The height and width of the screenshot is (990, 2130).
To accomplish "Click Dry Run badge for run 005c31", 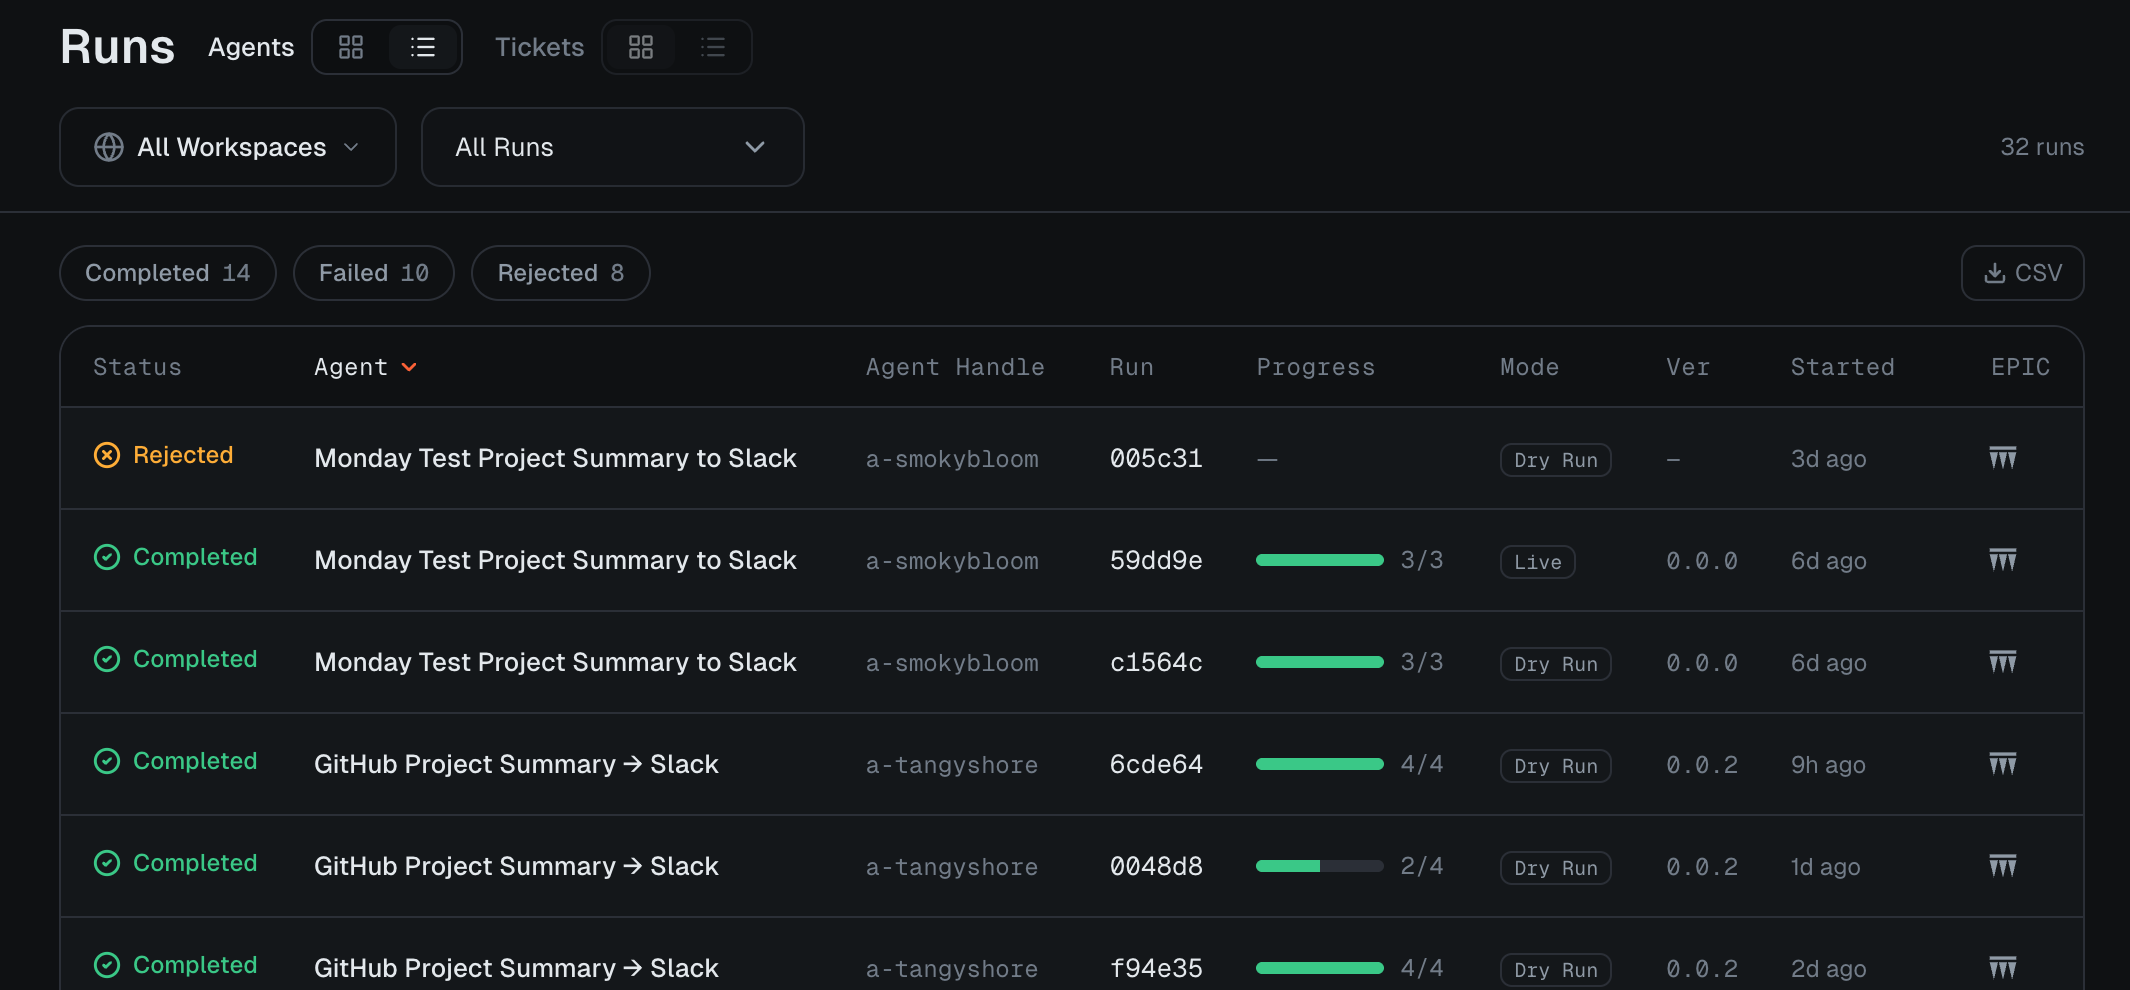I will (1556, 460).
